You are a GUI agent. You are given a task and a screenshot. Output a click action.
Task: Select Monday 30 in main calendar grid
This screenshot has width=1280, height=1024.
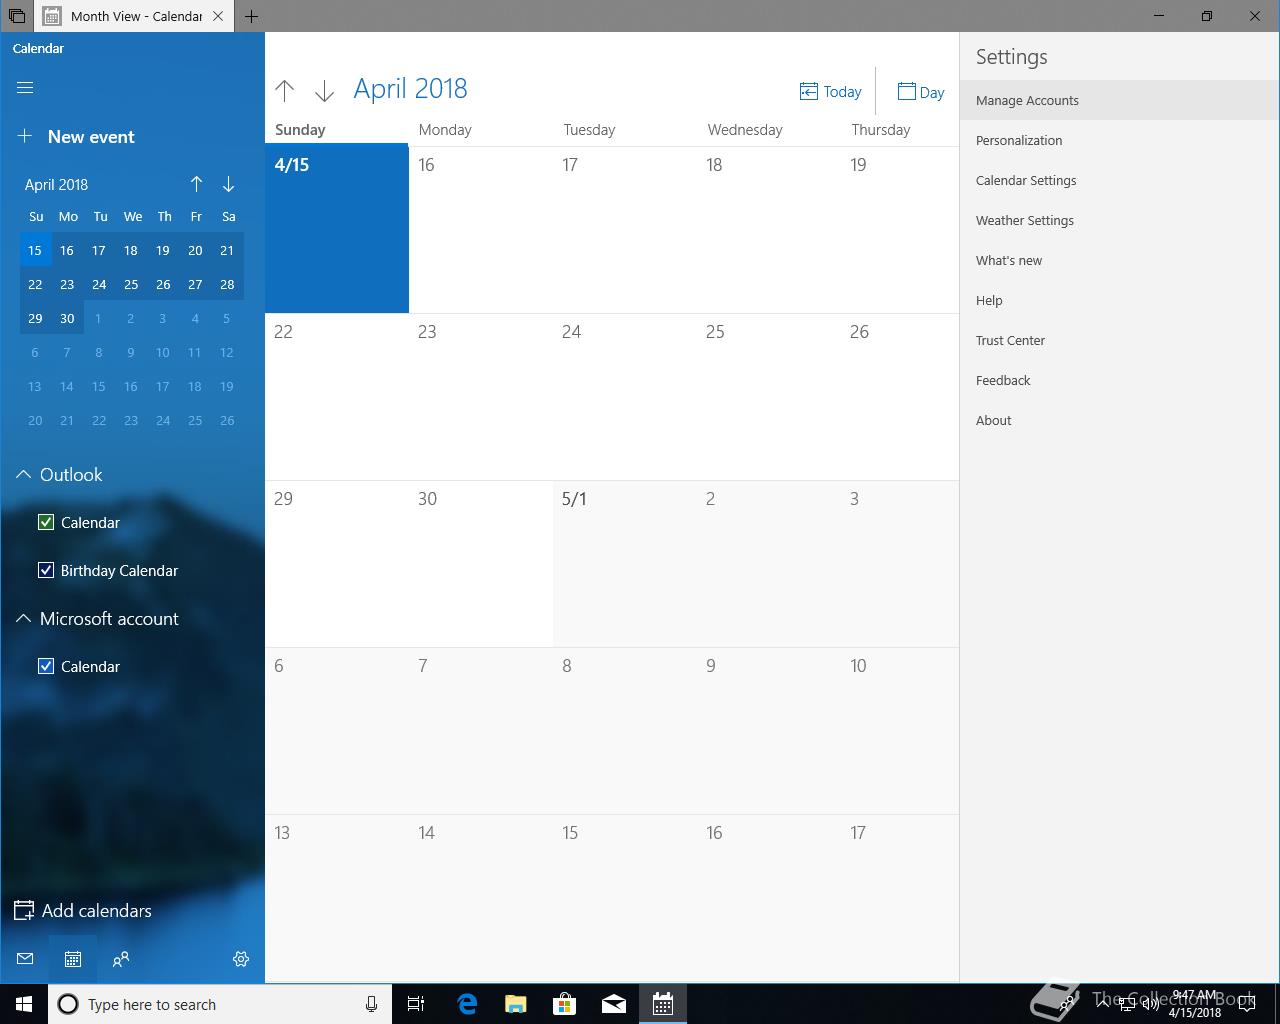pyautogui.click(x=481, y=564)
